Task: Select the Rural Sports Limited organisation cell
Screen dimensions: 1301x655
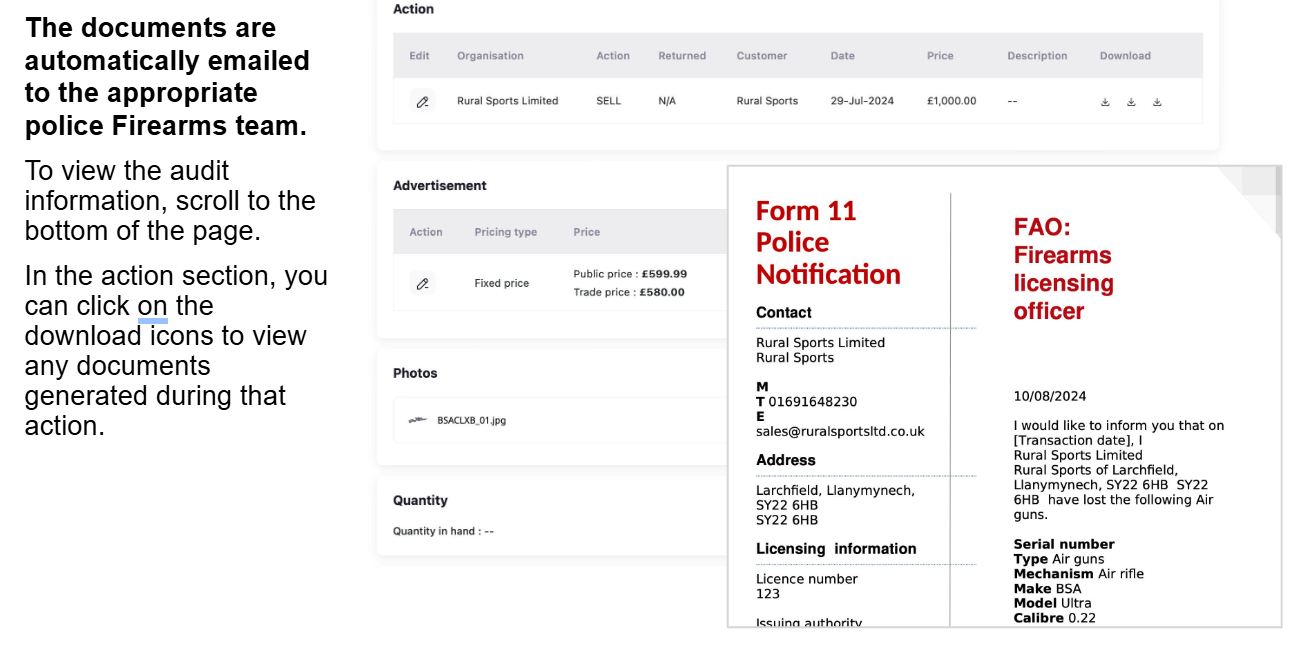Action: (507, 101)
